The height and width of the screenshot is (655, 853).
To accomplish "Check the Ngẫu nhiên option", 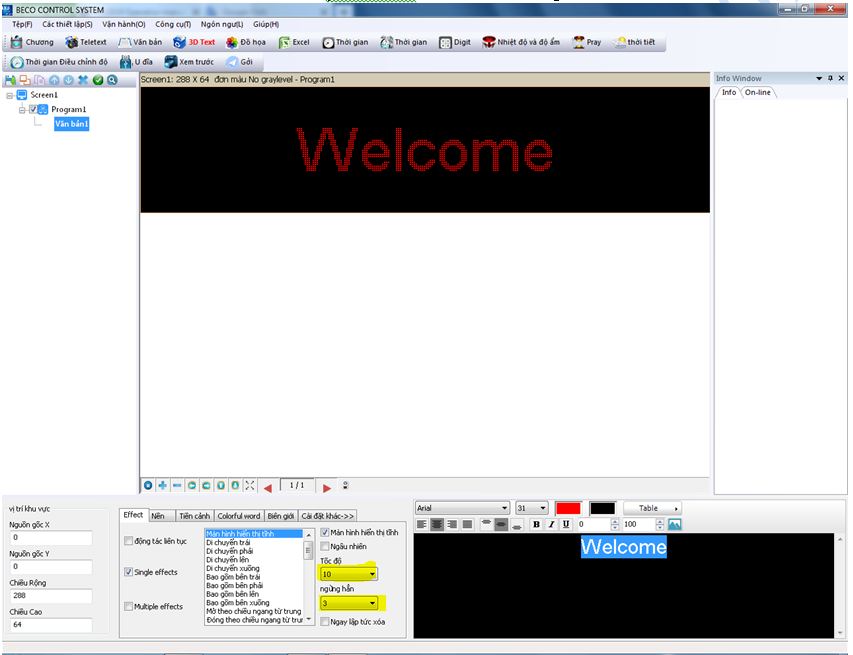I will pyautogui.click(x=324, y=546).
